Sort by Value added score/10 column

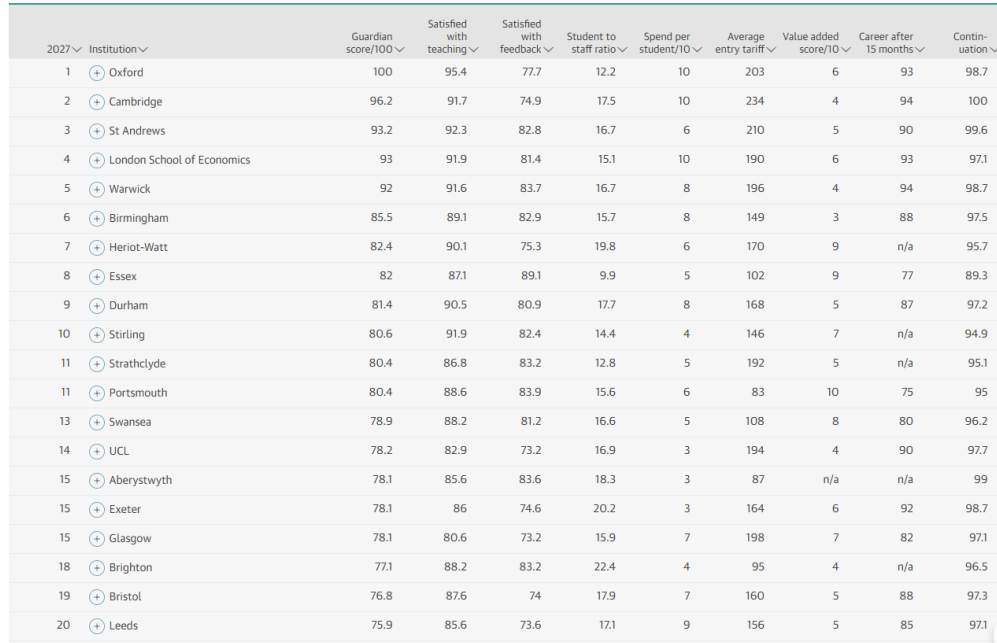point(816,43)
